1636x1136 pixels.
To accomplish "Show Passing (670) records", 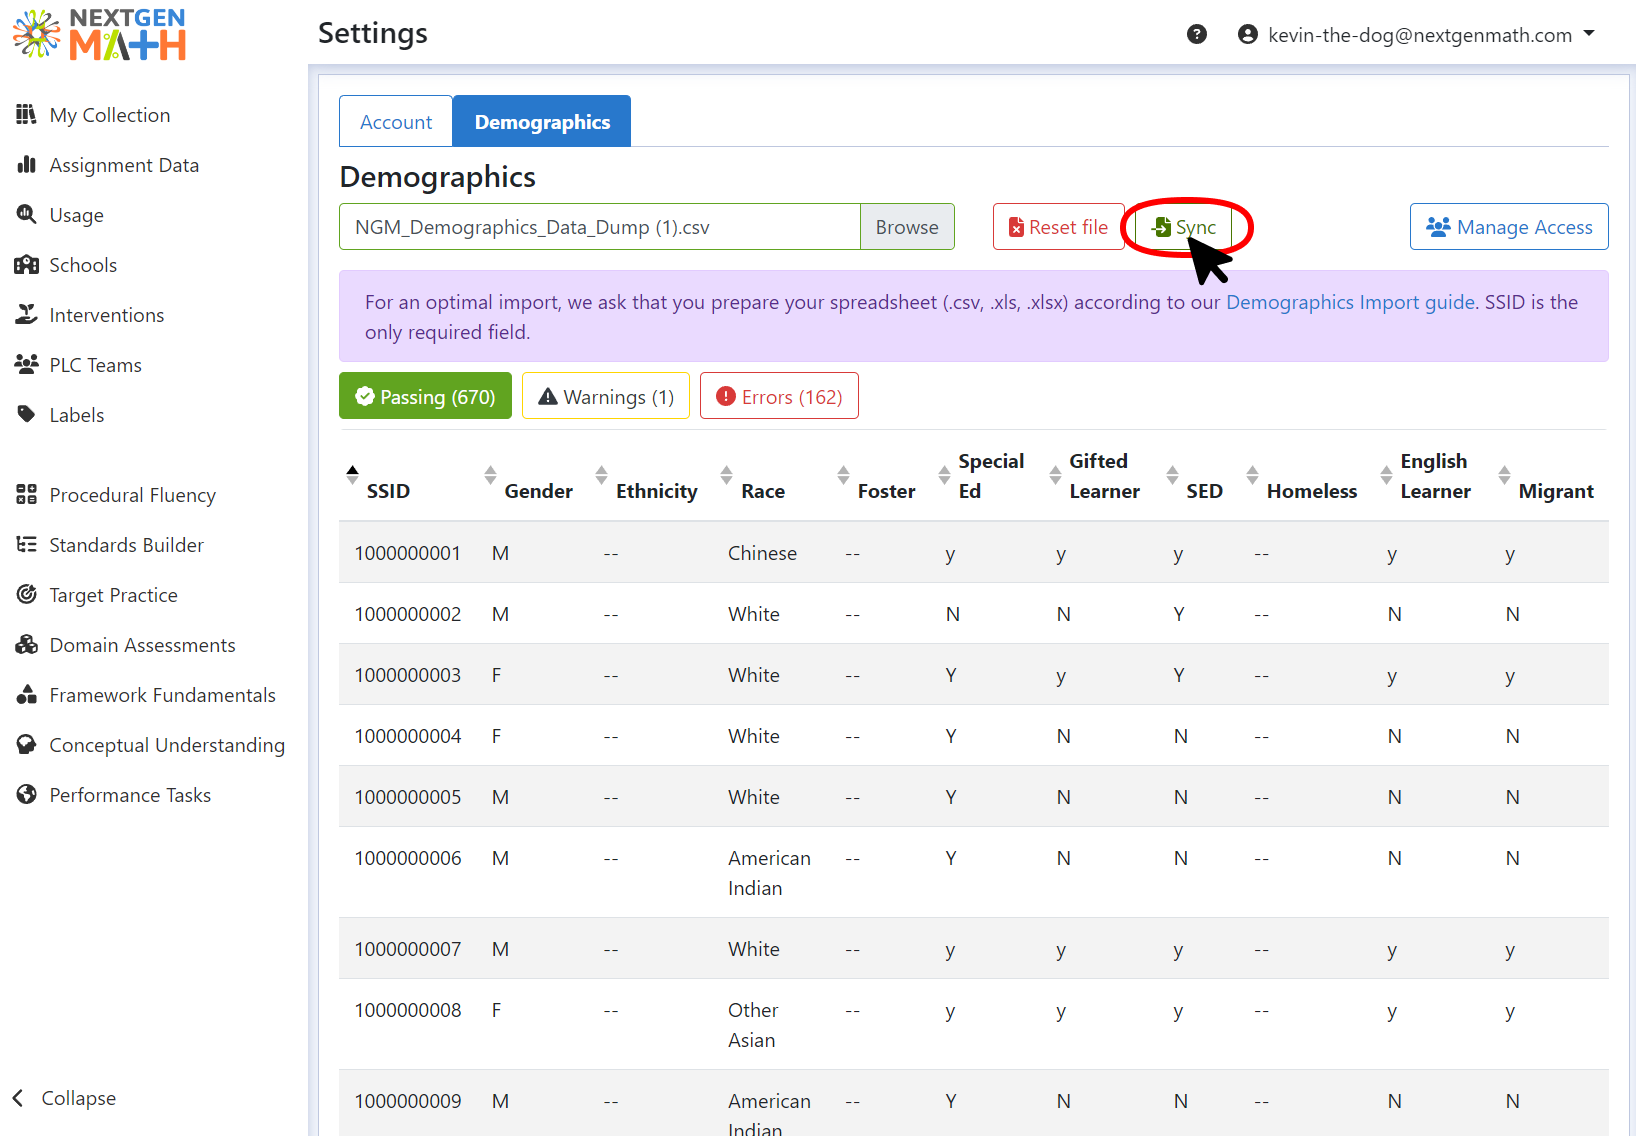I will [x=425, y=396].
